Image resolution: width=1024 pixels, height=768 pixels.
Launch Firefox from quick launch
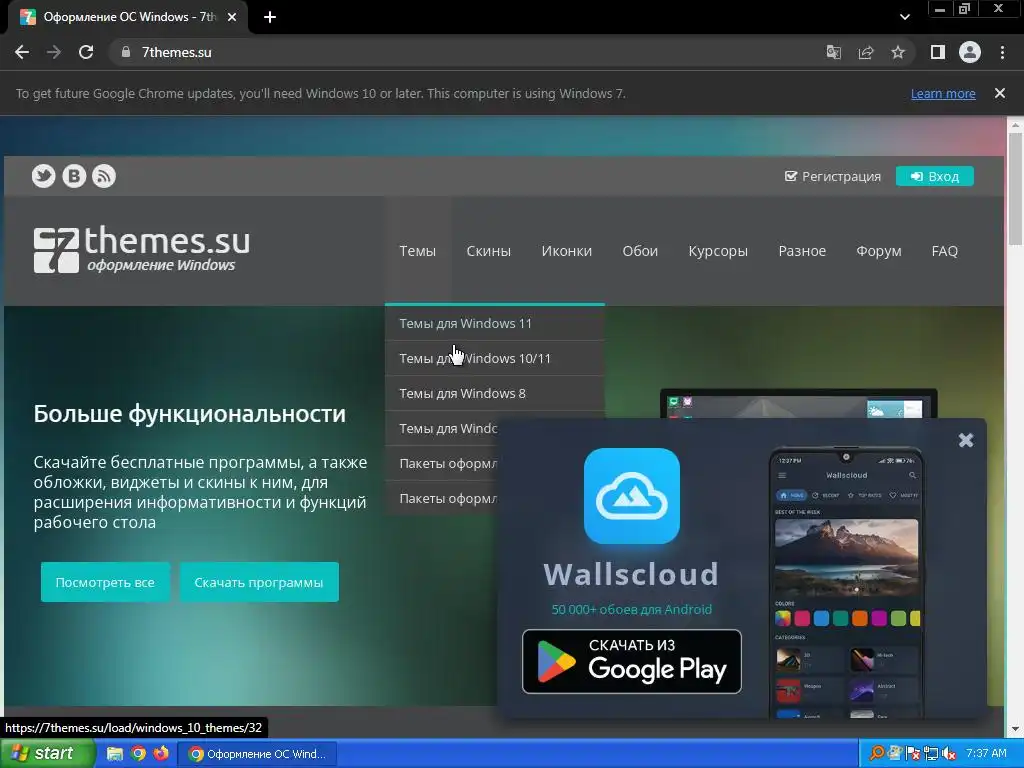161,754
